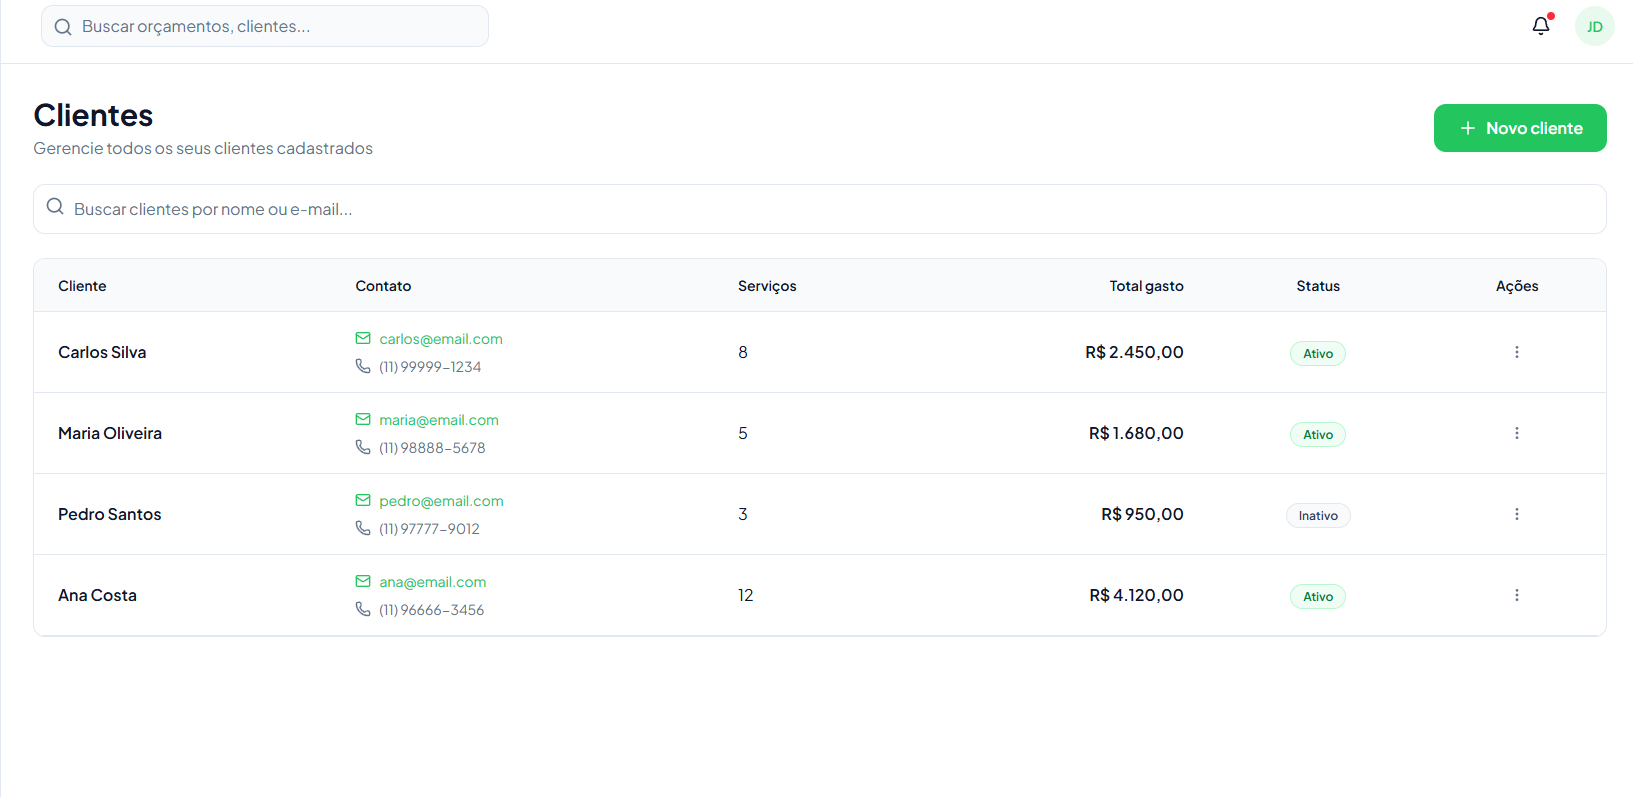Focus the Buscar orçamentos, clientes search box
Image resolution: width=1633 pixels, height=797 pixels.
265,26
